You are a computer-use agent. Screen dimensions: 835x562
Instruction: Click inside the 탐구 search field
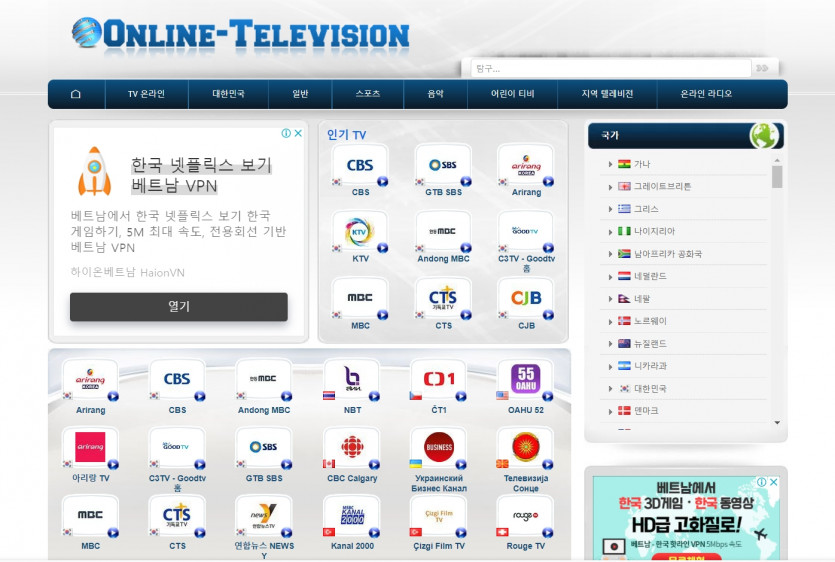click(611, 68)
